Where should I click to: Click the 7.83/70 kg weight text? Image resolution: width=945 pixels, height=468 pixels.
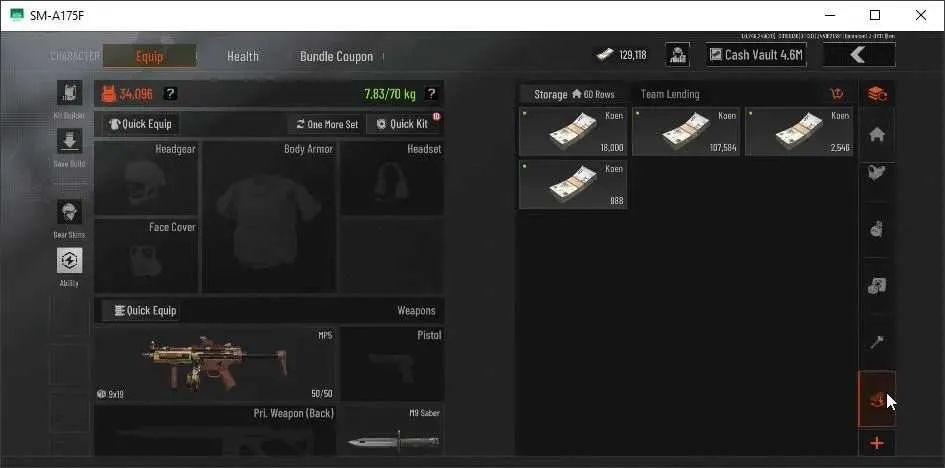pyautogui.click(x=390, y=95)
